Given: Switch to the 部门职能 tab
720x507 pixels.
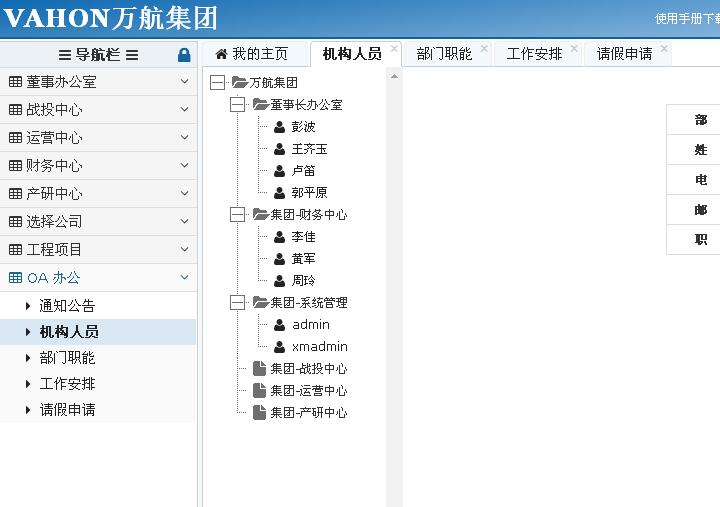Looking at the screenshot, I should click(444, 54).
